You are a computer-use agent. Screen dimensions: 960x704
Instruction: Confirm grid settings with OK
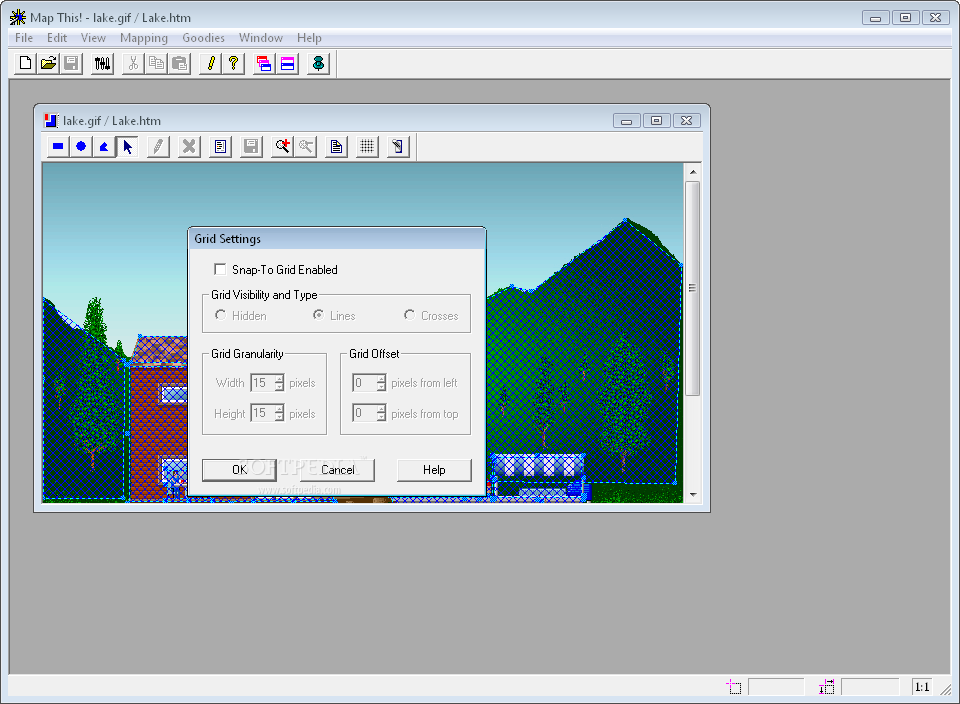coord(239,470)
